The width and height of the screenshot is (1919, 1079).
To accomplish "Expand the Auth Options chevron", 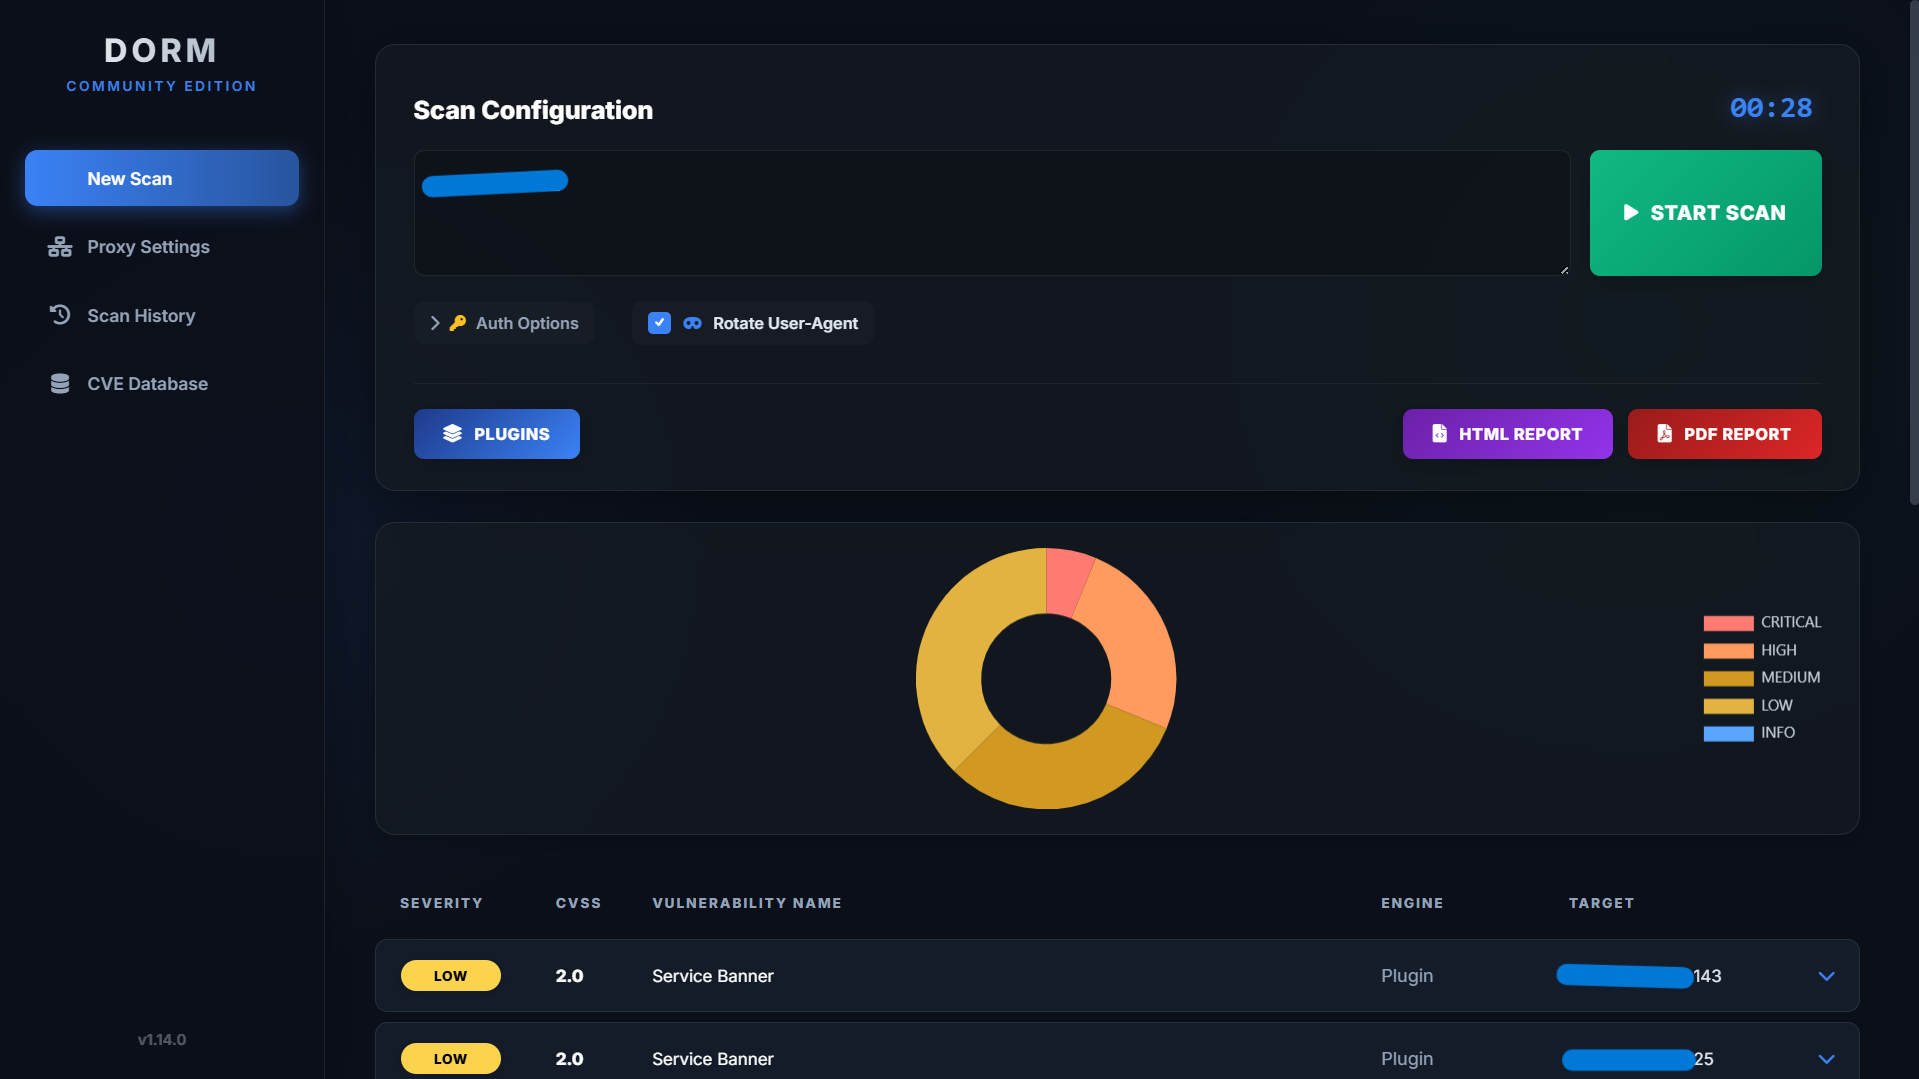I will tap(435, 323).
